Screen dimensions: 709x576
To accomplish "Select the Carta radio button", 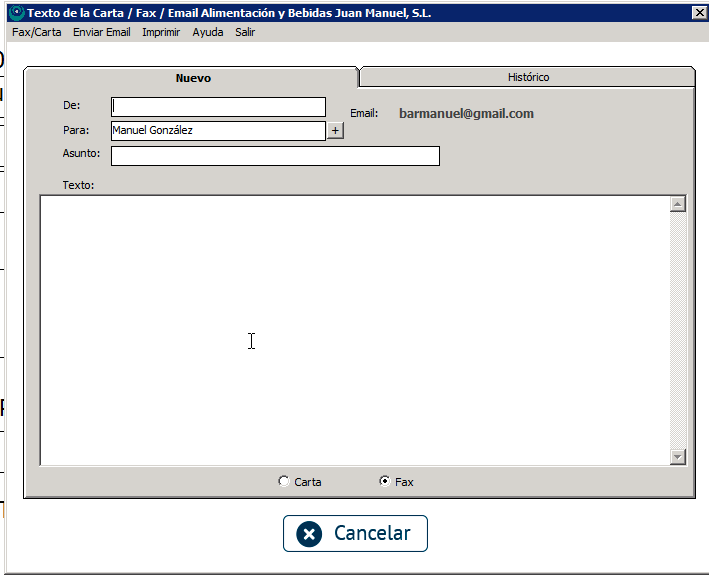I will (284, 482).
